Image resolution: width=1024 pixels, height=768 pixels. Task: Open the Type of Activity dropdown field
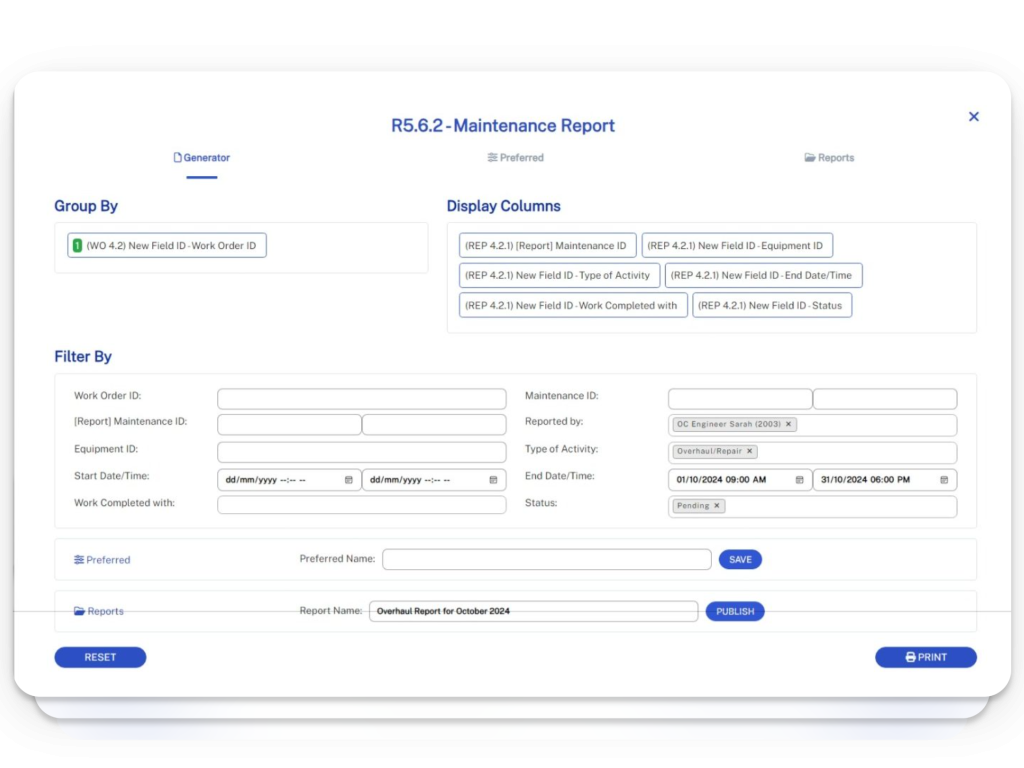click(x=860, y=452)
